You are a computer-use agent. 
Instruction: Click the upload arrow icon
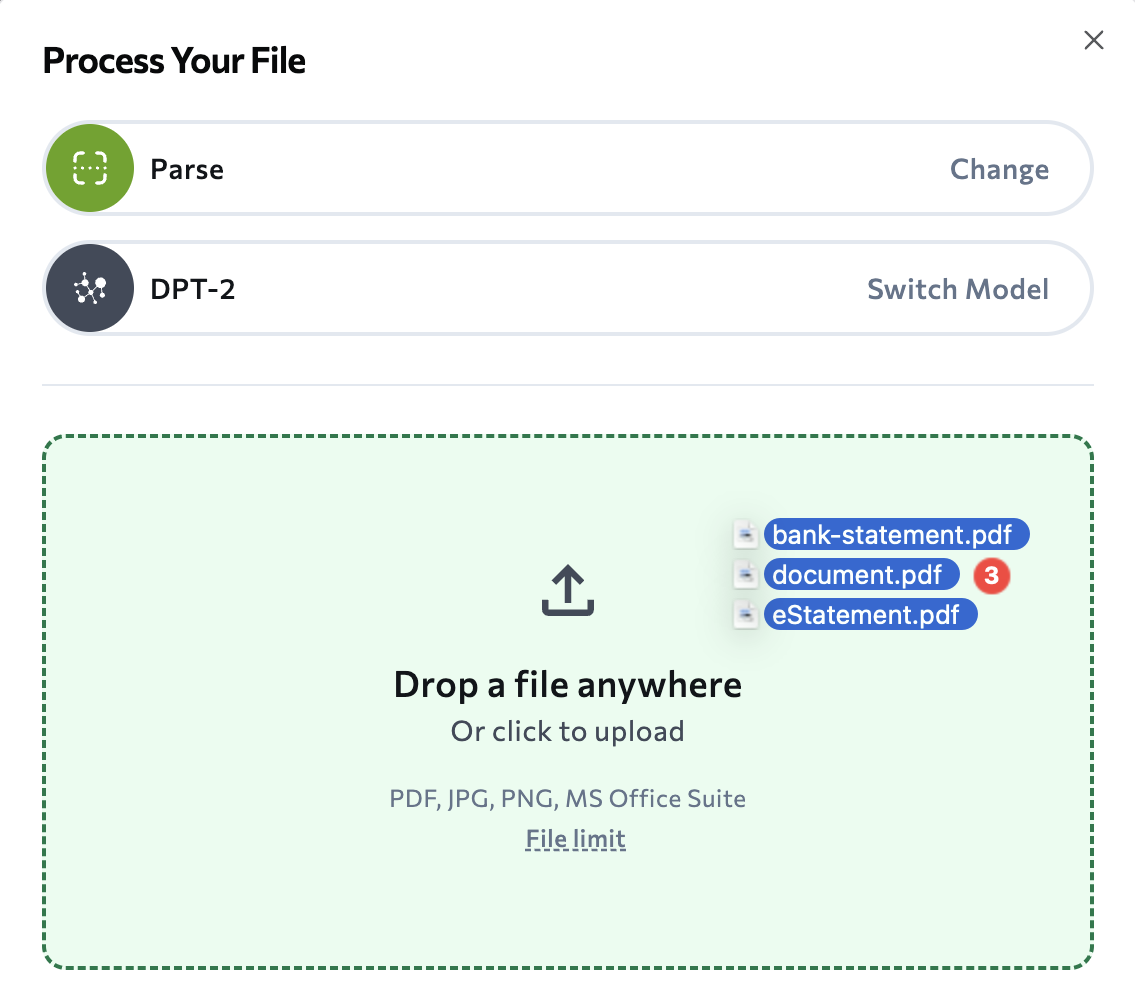[x=567, y=589]
